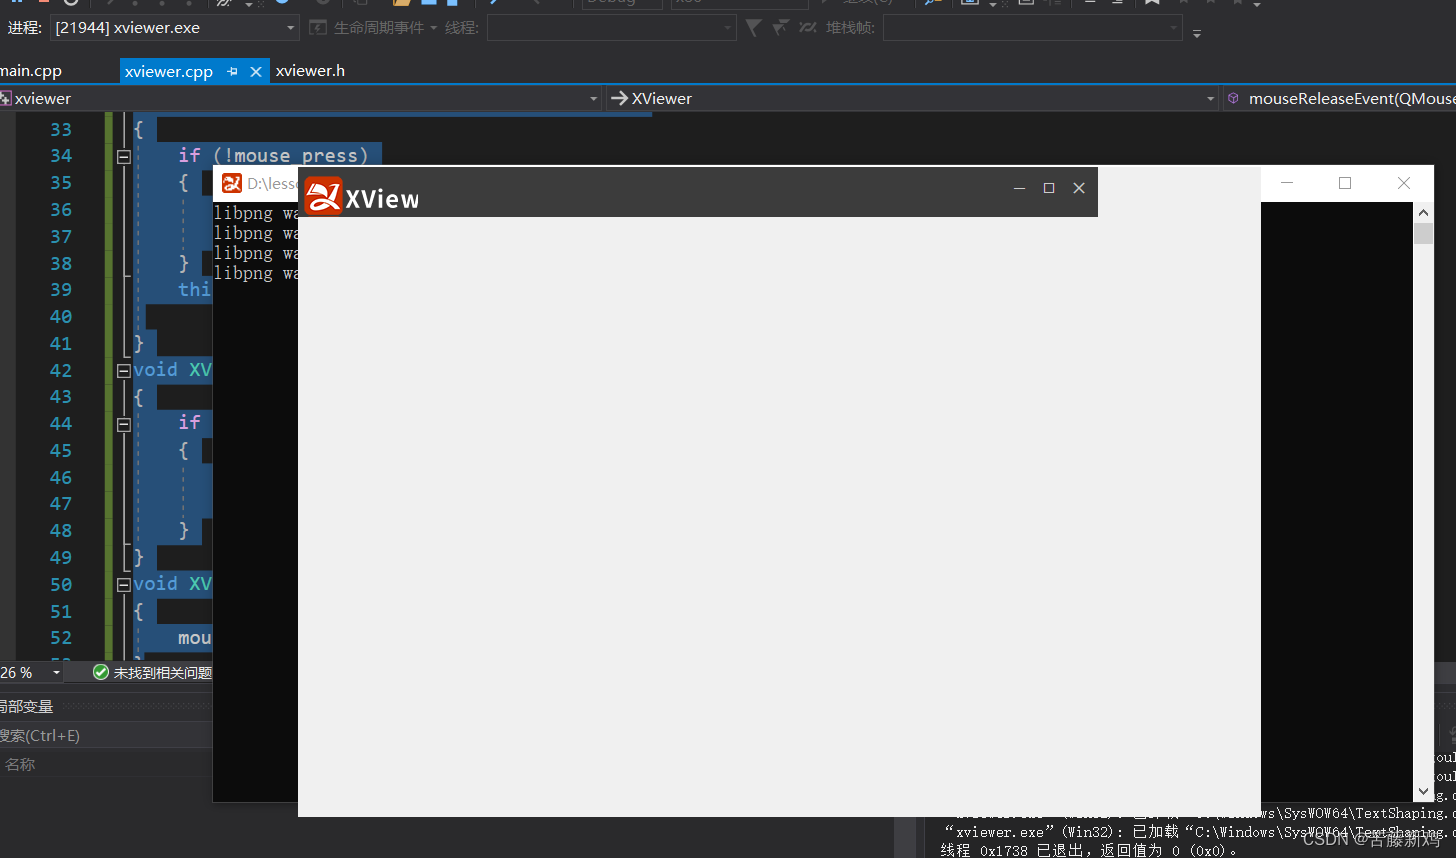Collapse the function at line 42

point(124,370)
